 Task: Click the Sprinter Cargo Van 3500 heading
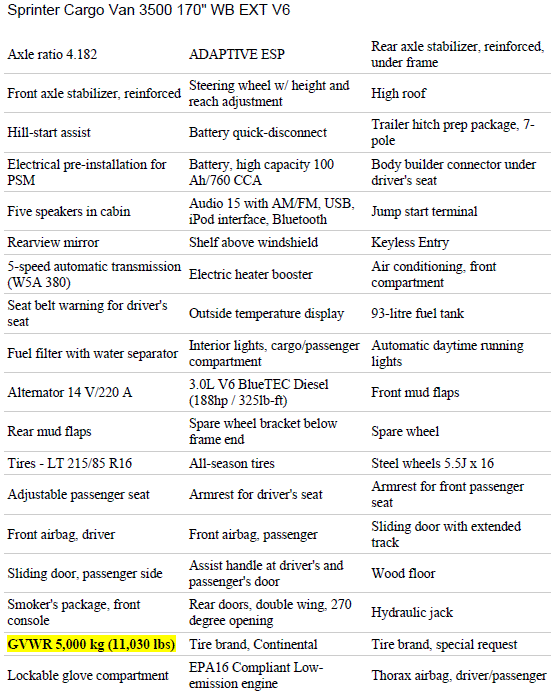(149, 10)
